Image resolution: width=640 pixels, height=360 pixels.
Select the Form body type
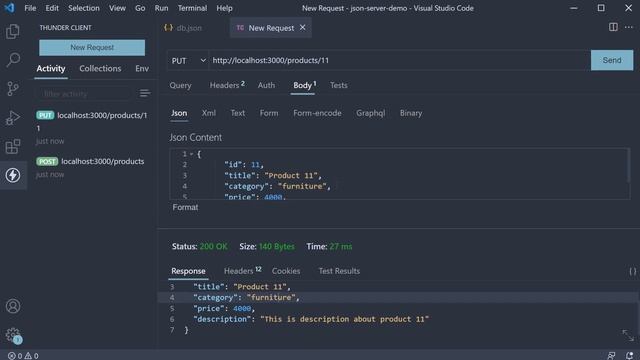[x=269, y=113]
